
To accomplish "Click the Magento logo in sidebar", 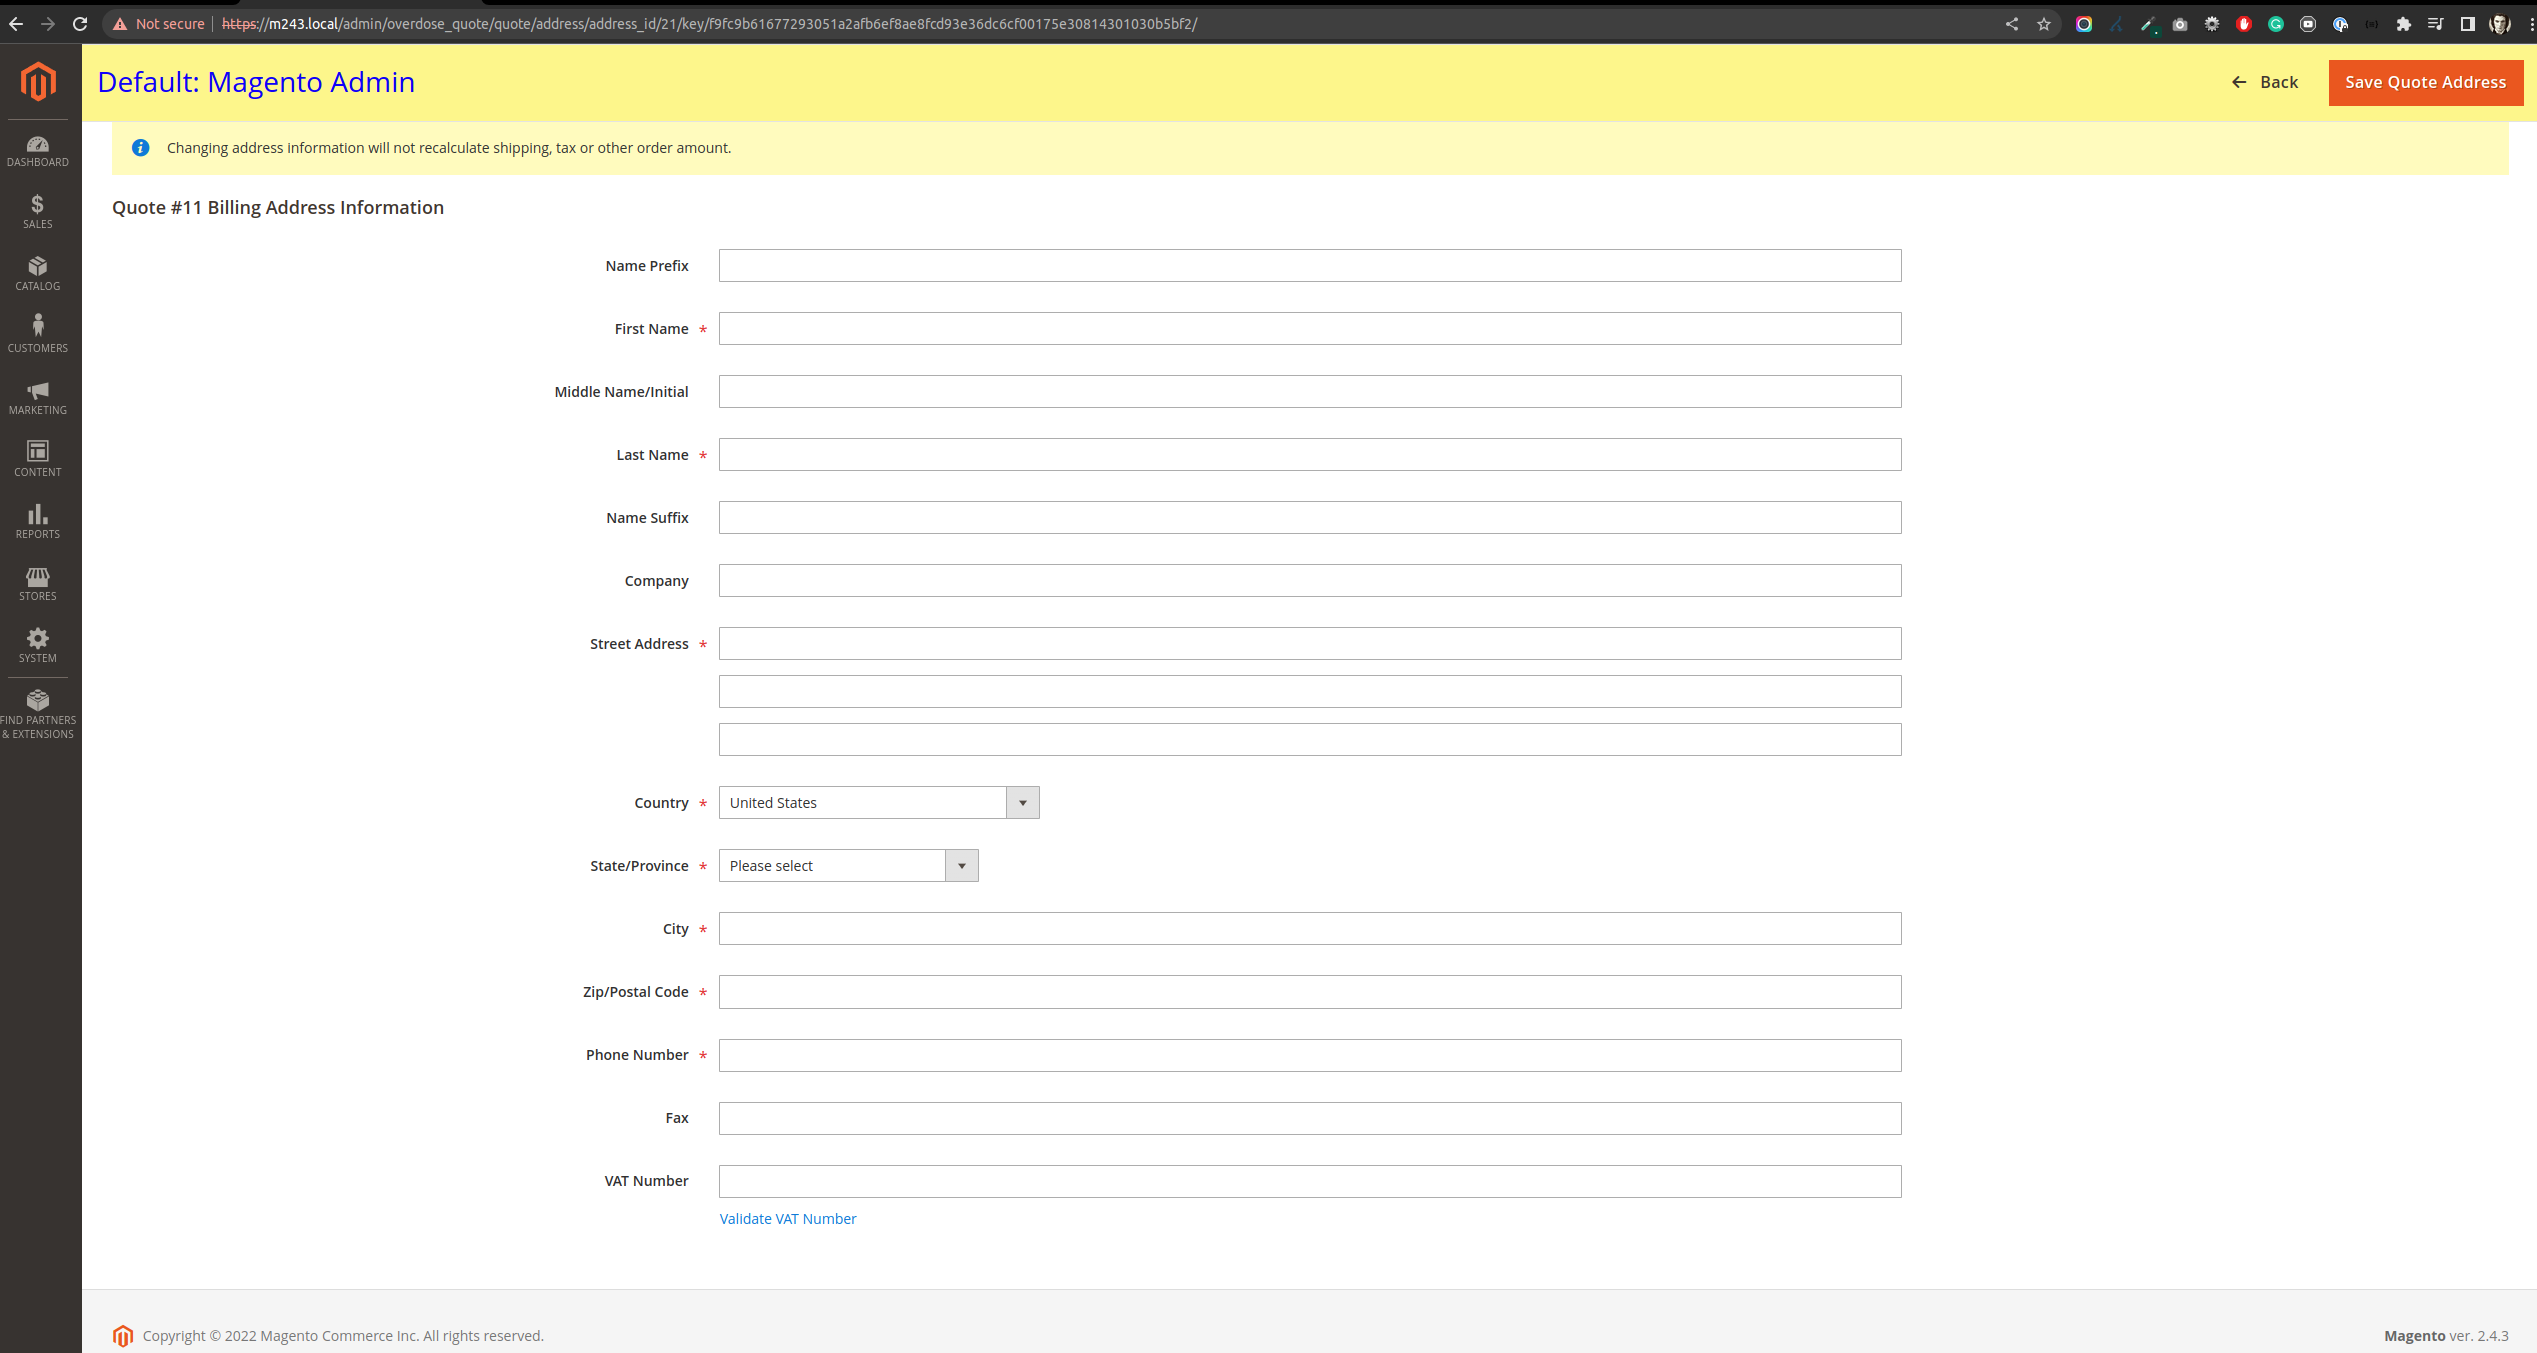I will coord(38,82).
